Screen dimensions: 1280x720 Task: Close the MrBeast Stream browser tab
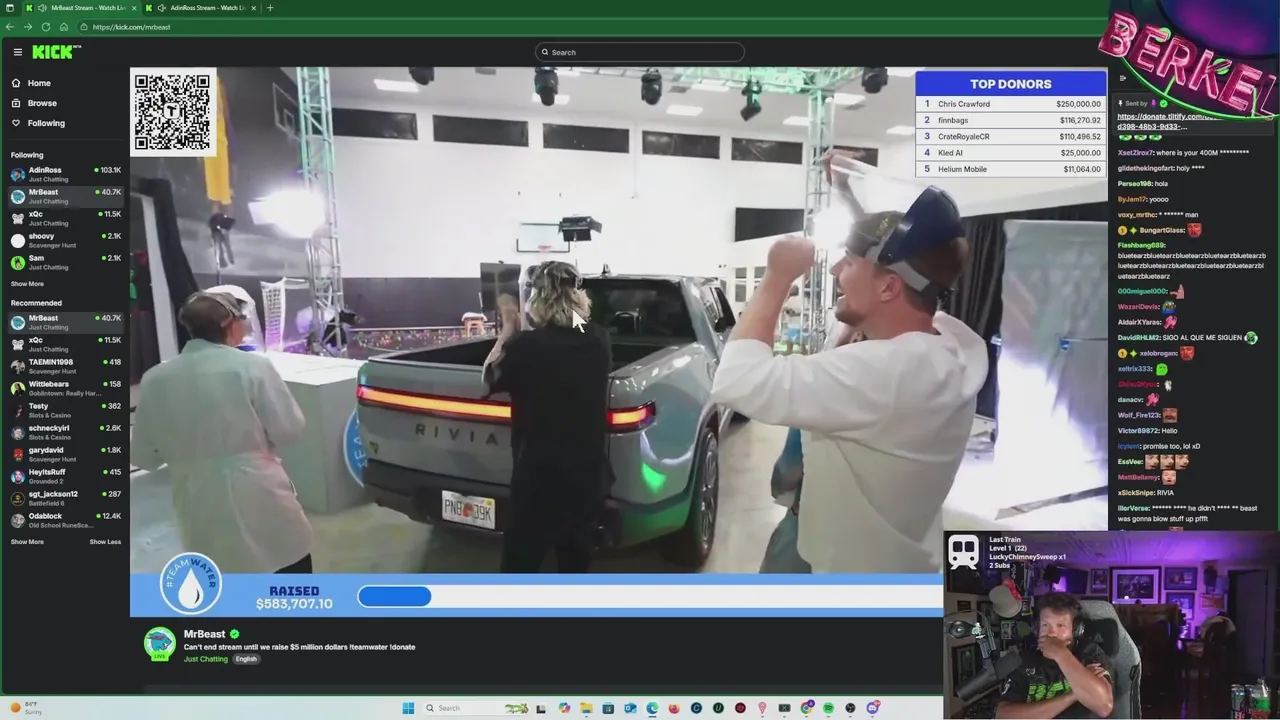(134, 8)
